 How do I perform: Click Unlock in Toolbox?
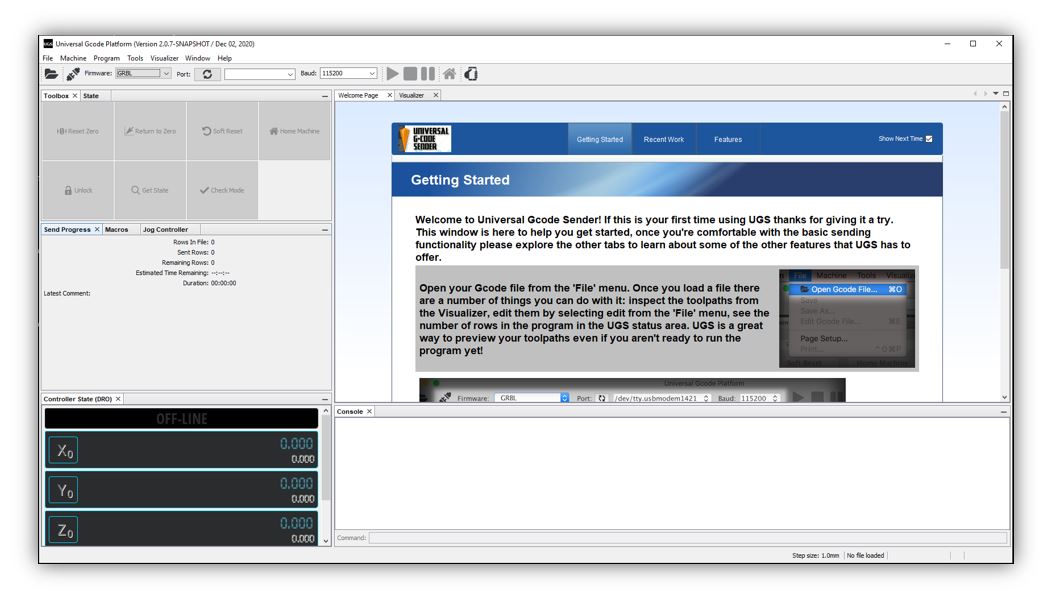pos(78,191)
